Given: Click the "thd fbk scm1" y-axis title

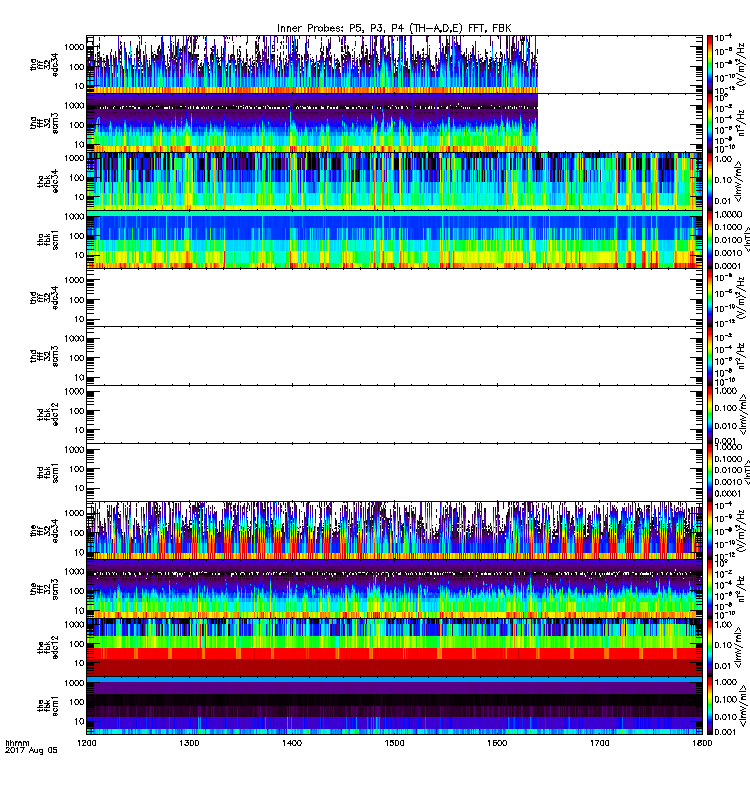Looking at the screenshot, I should [x=48, y=472].
